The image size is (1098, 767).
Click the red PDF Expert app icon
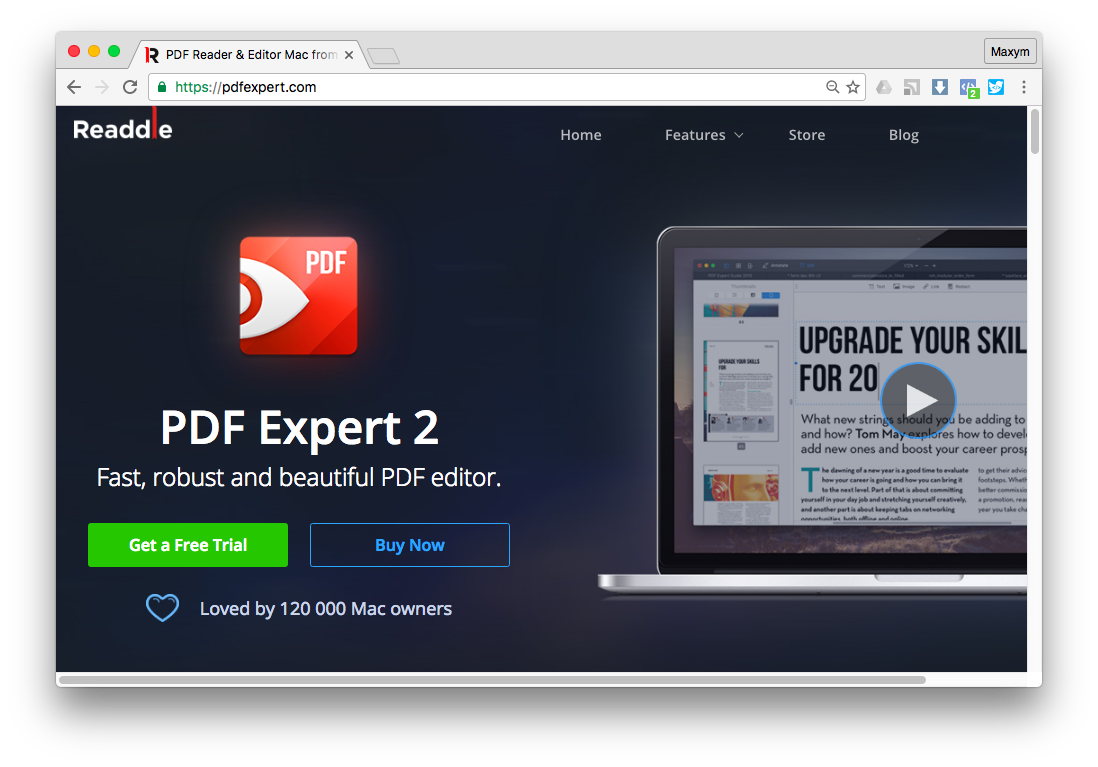click(x=298, y=296)
